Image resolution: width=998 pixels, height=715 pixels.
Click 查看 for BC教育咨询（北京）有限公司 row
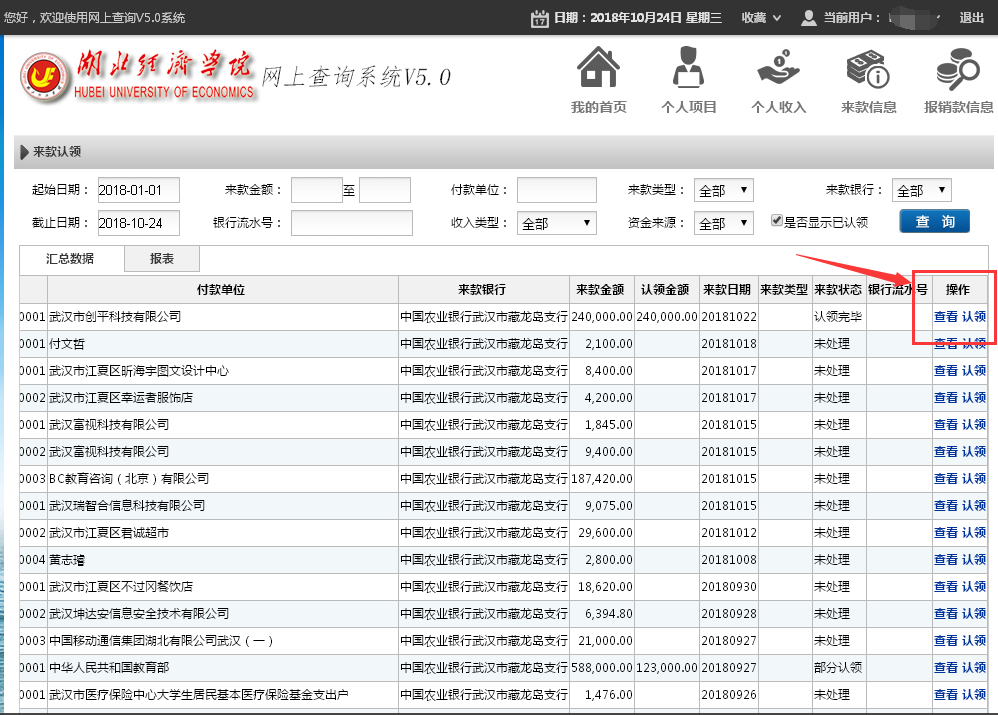[x=945, y=478]
